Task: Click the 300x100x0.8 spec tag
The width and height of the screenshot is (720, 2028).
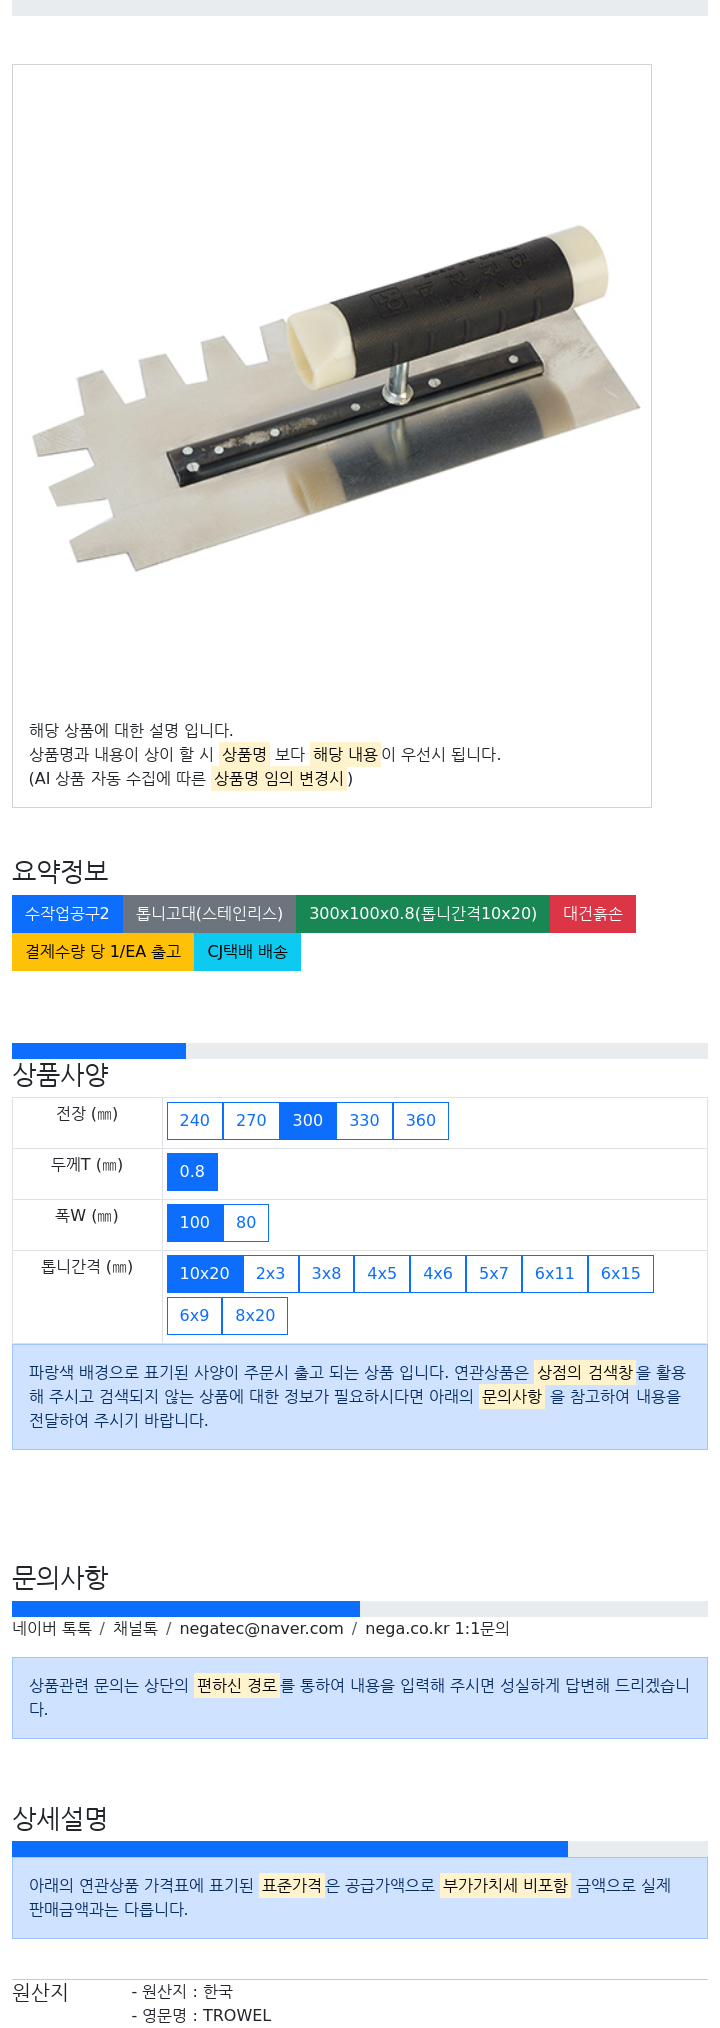Action: [x=423, y=913]
